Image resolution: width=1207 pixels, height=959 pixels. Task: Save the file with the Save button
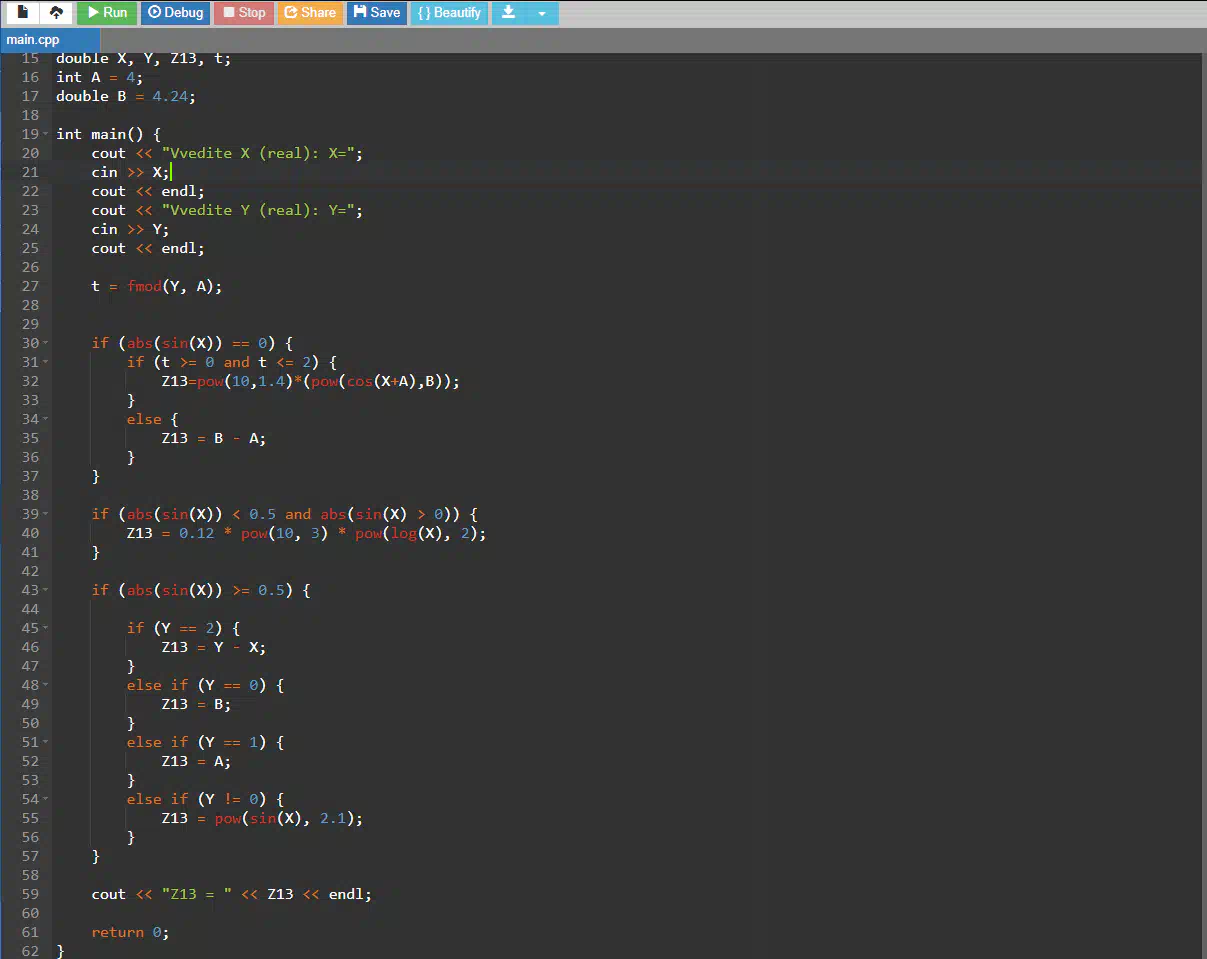(x=377, y=13)
